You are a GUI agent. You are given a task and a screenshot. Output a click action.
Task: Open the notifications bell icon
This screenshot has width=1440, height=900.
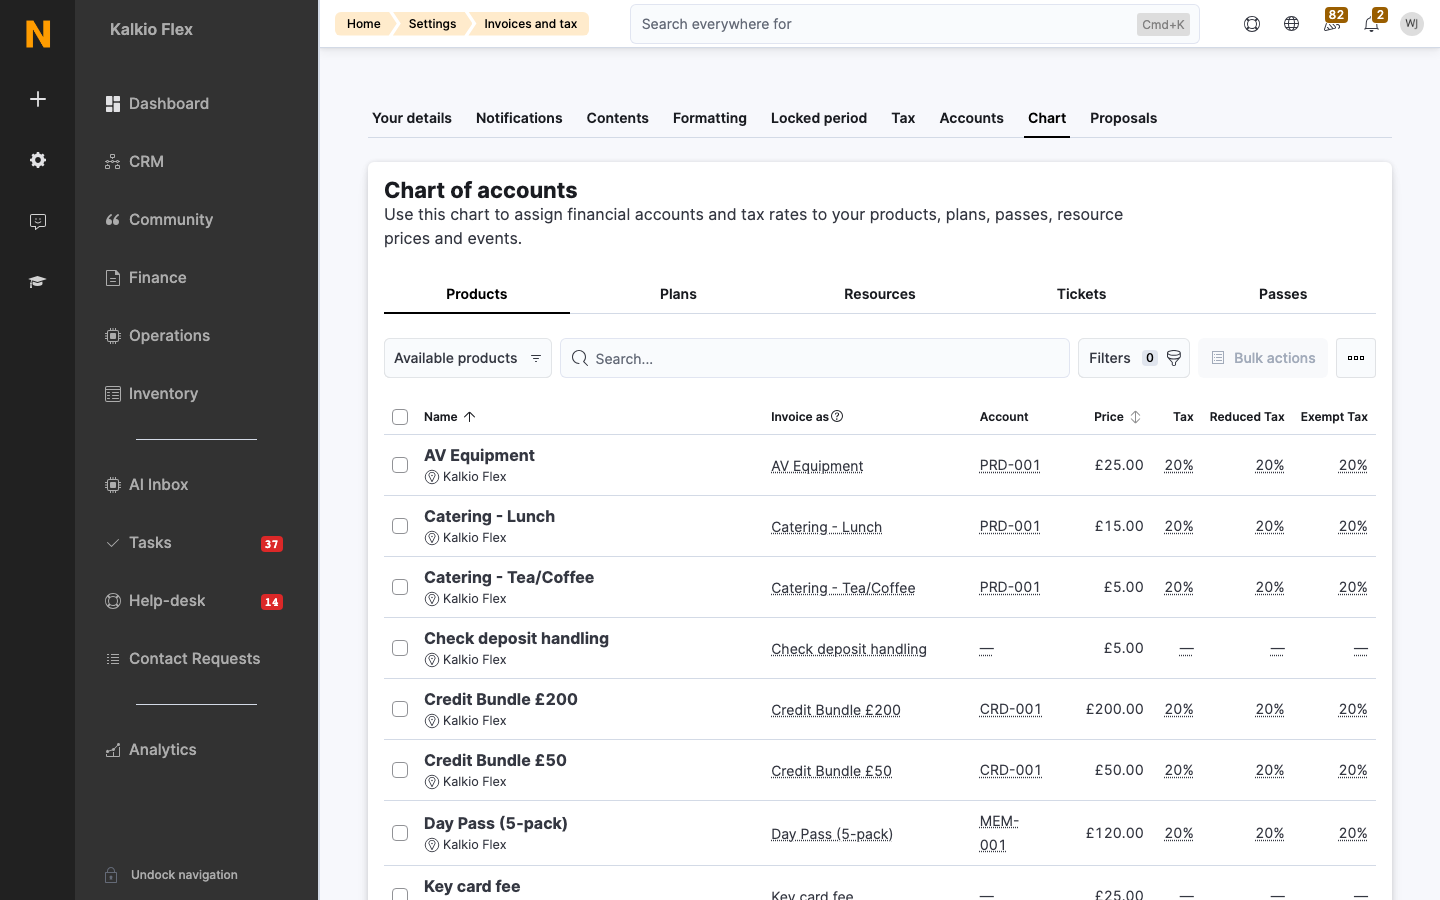[1372, 24]
